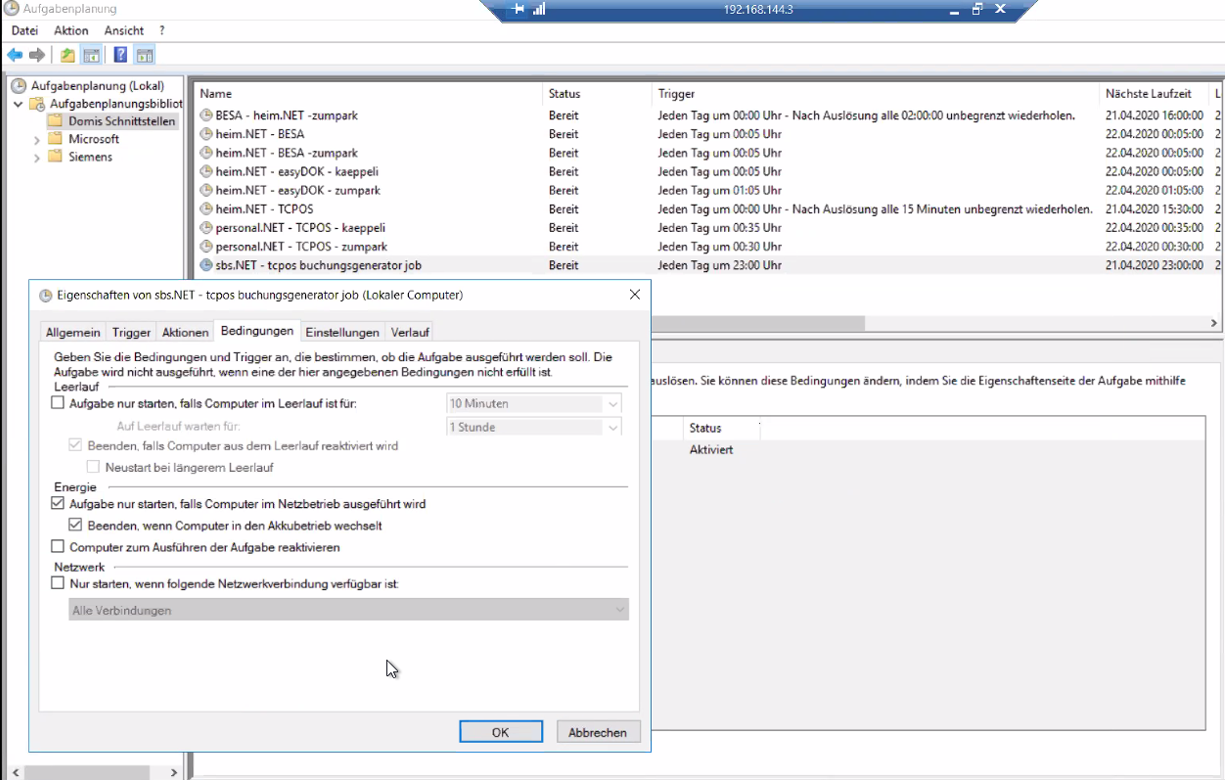Close the Eigenschaften dialog with X
The height and width of the screenshot is (780, 1225).
point(634,295)
